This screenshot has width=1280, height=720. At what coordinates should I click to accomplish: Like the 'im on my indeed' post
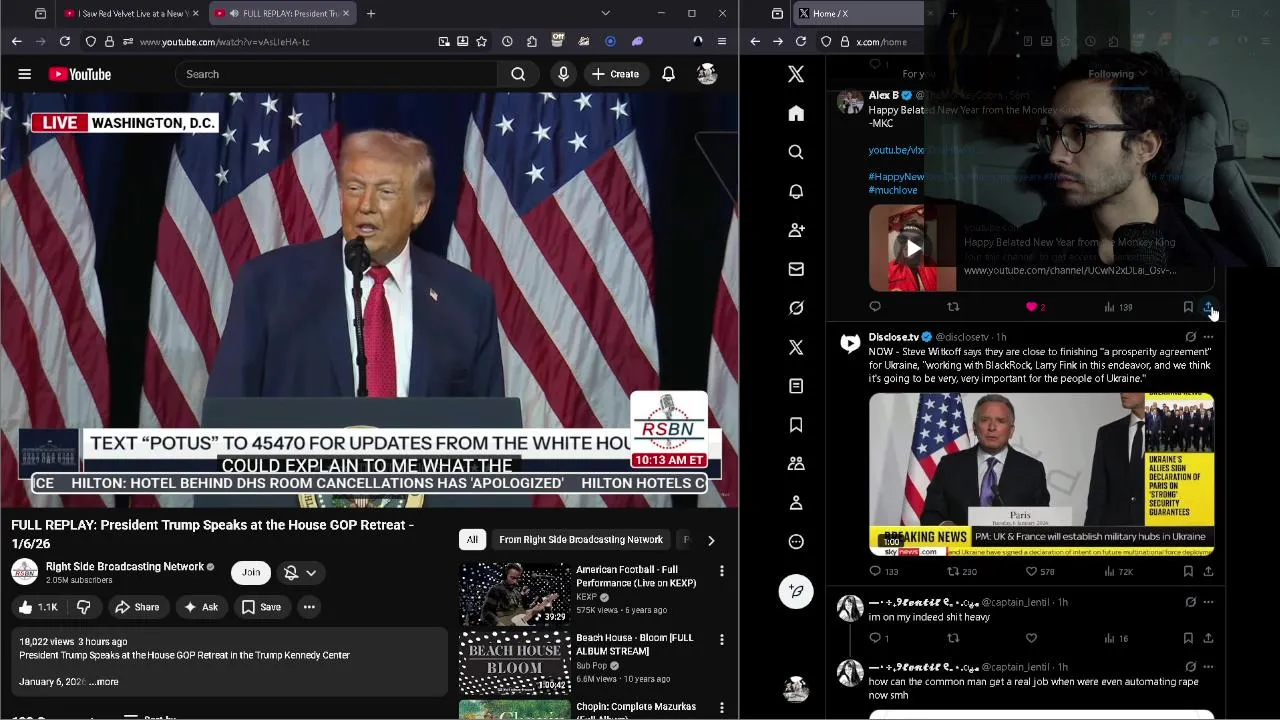point(1031,638)
